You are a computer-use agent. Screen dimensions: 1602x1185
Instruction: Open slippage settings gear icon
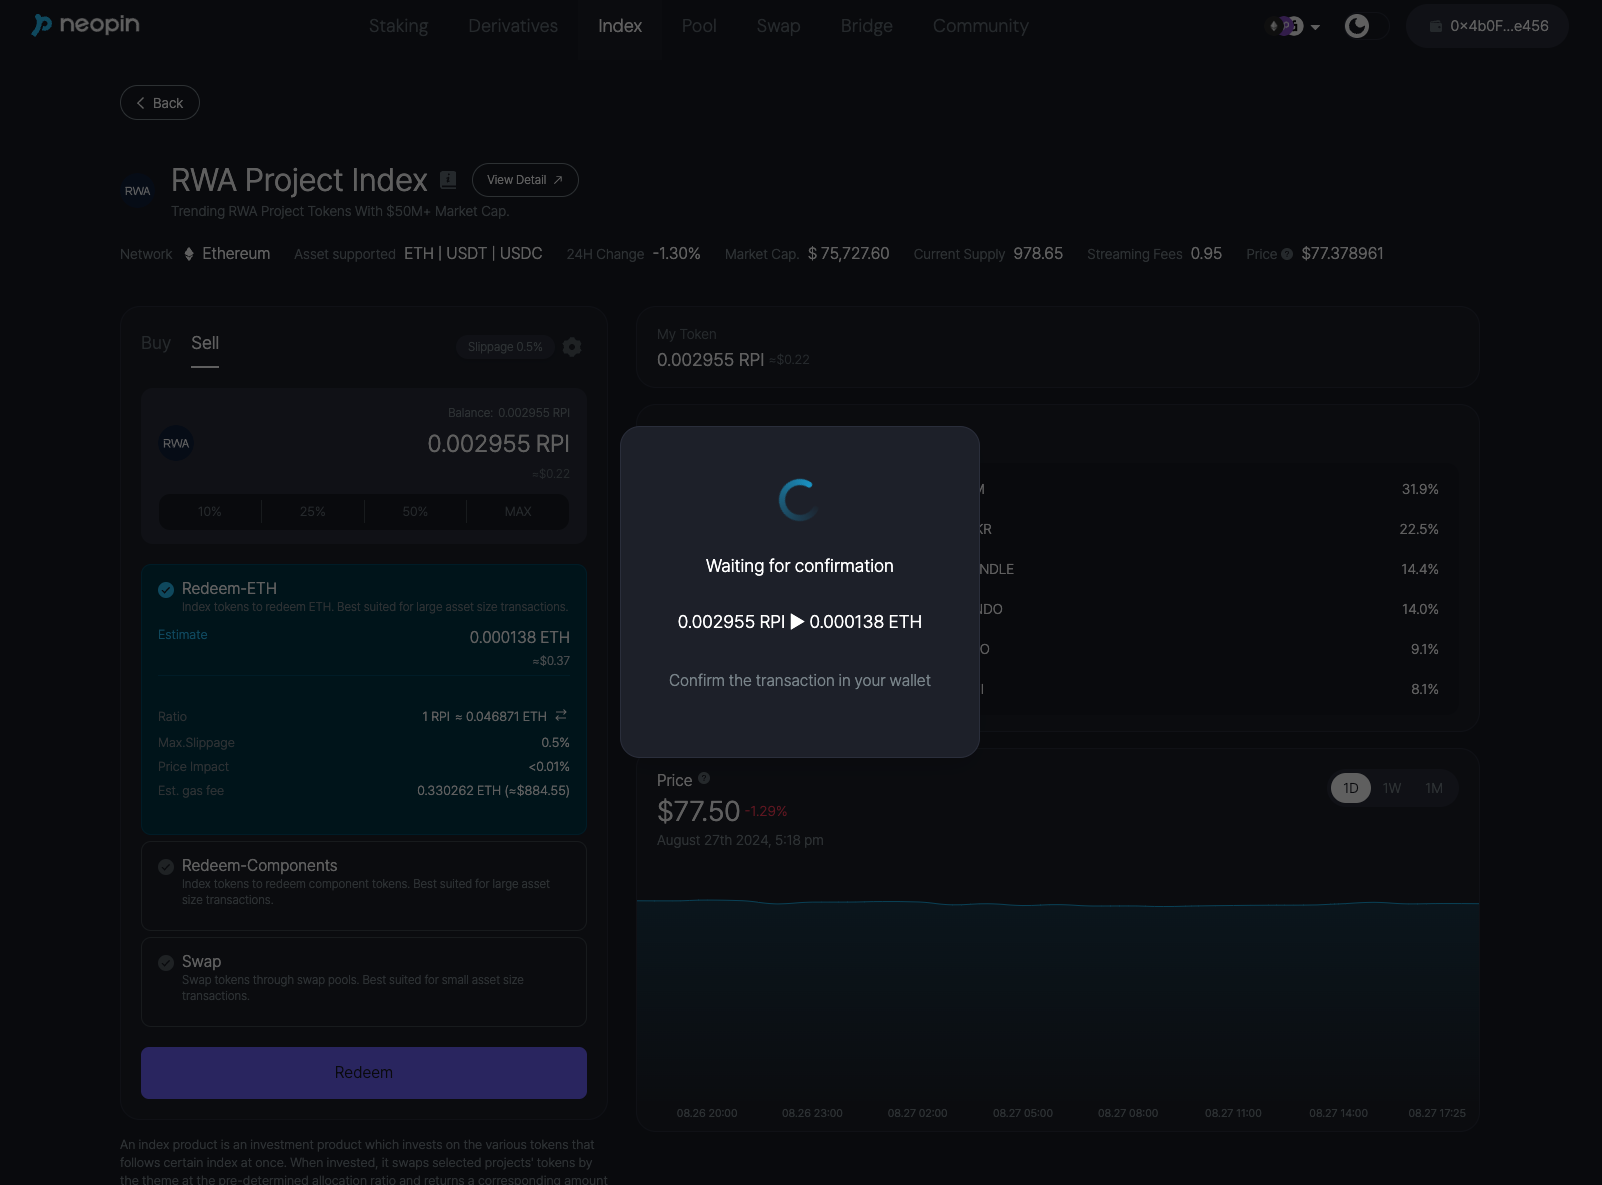tap(572, 347)
